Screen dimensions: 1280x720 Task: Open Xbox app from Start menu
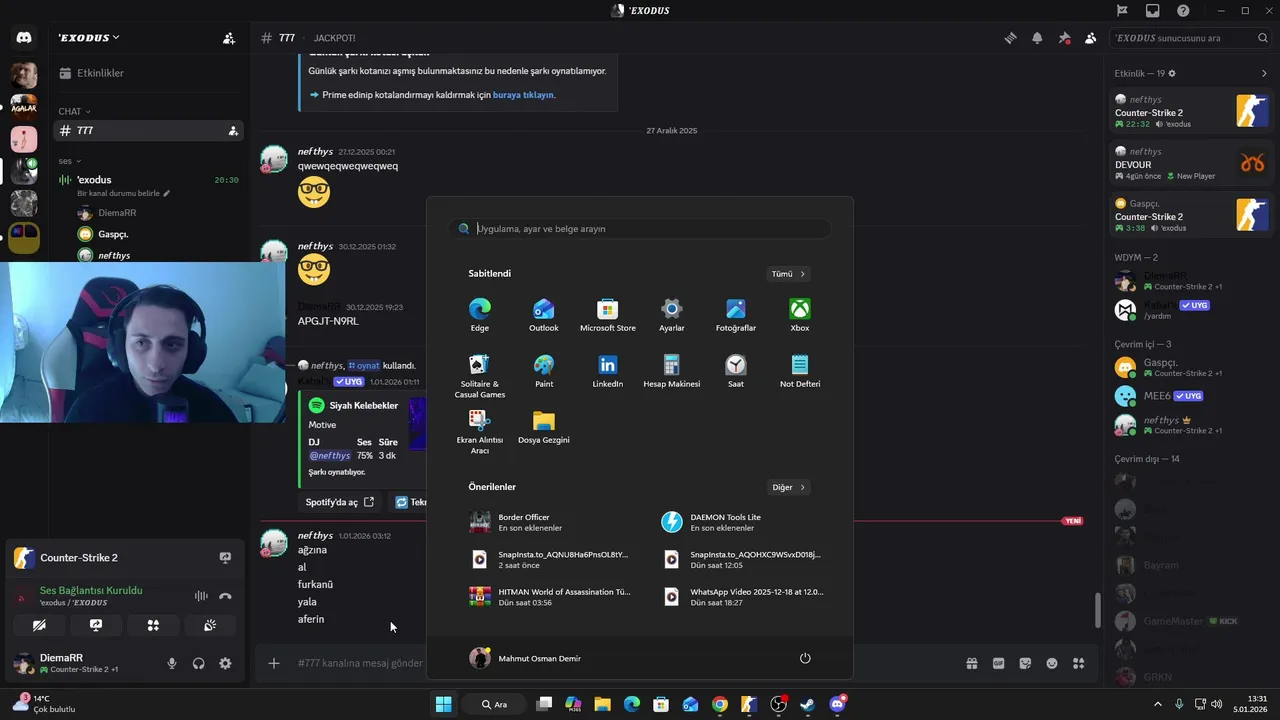coord(800,315)
